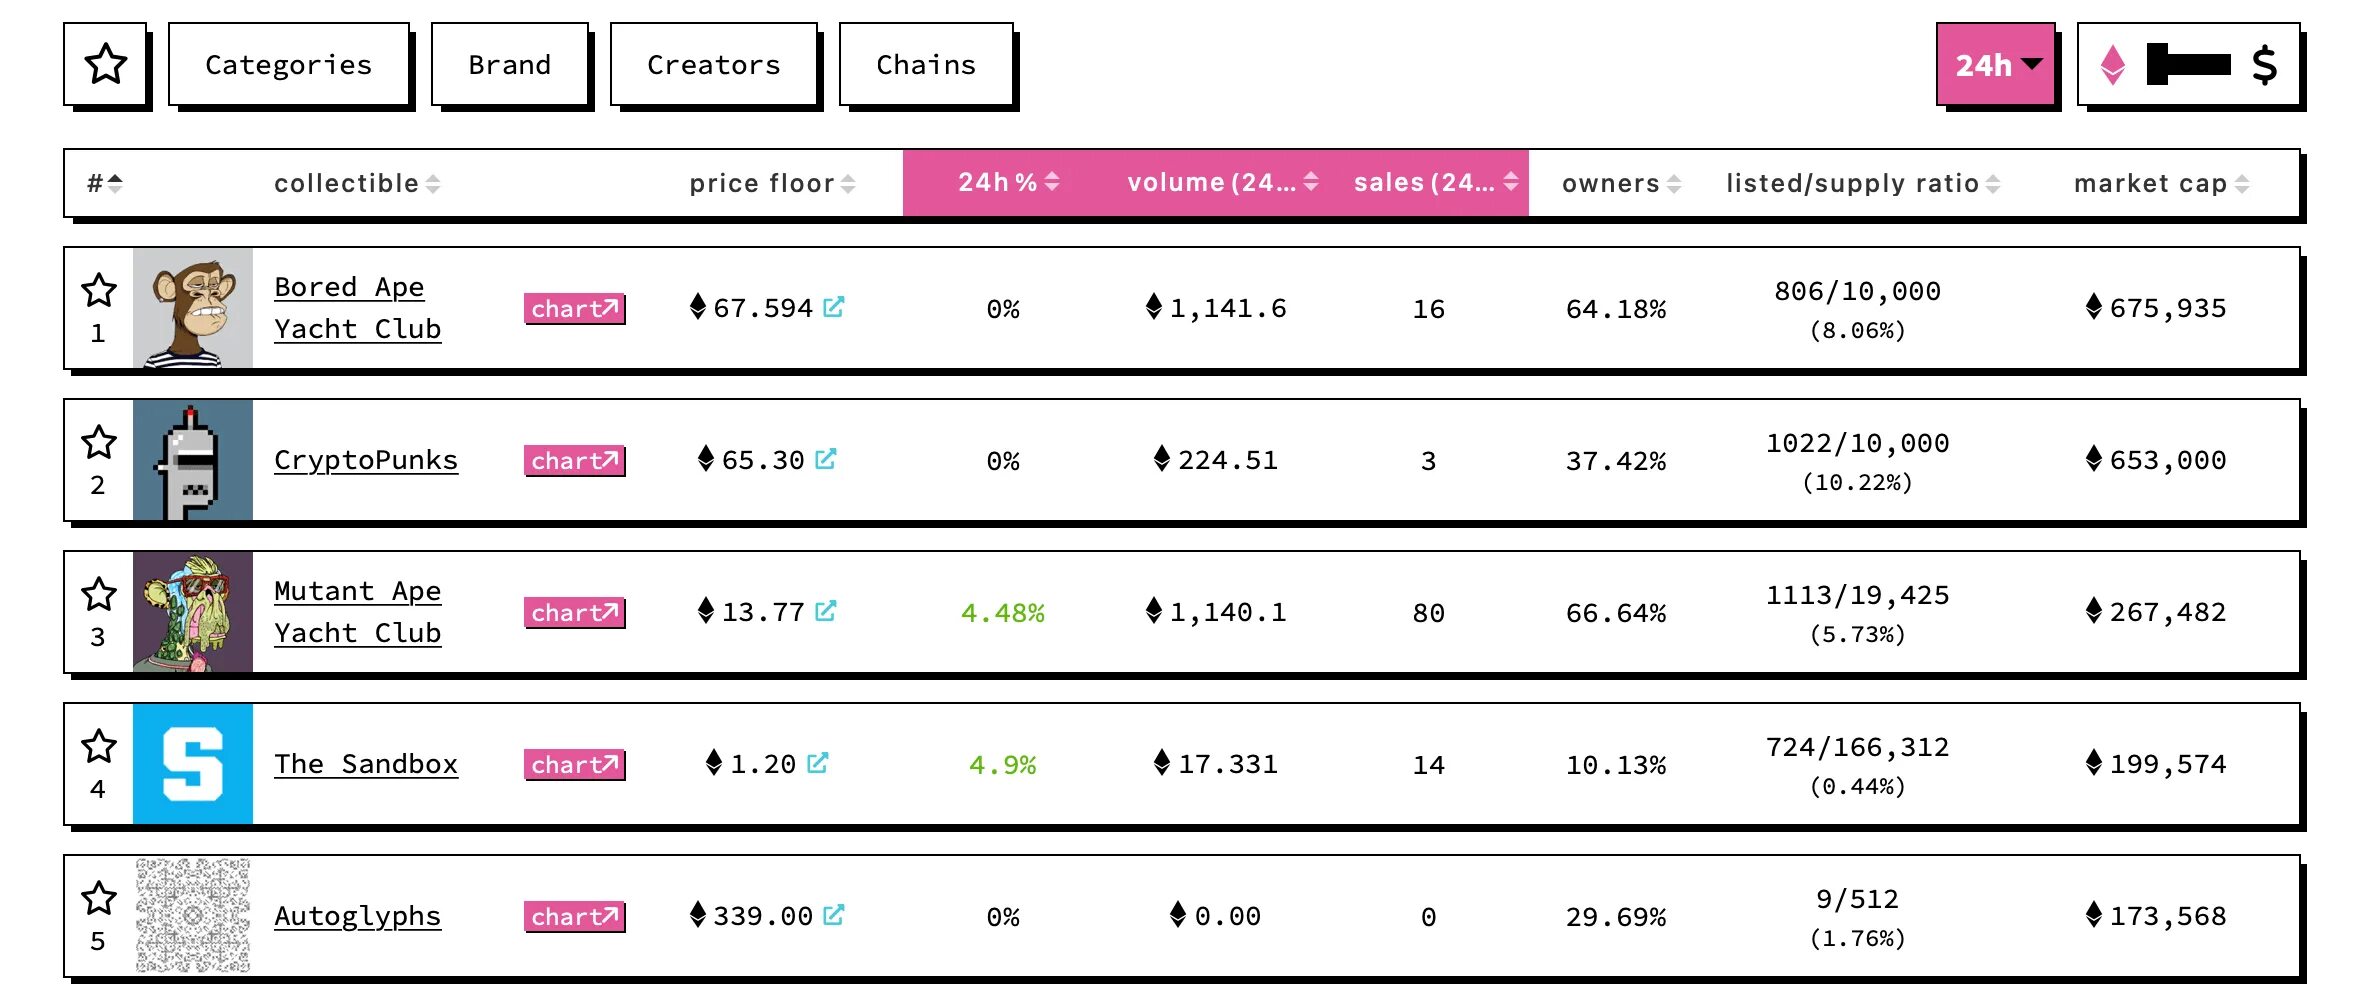
Task: Open Autoglyphs price floor external link icon
Action: [834, 915]
